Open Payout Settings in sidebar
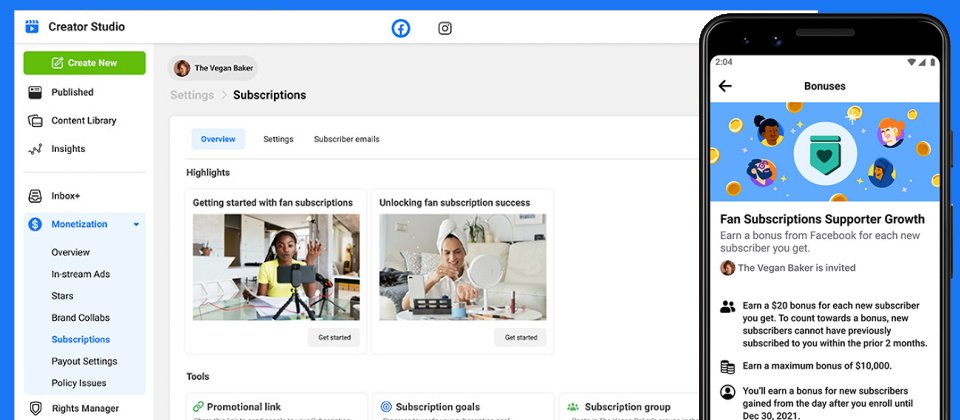 click(x=84, y=361)
